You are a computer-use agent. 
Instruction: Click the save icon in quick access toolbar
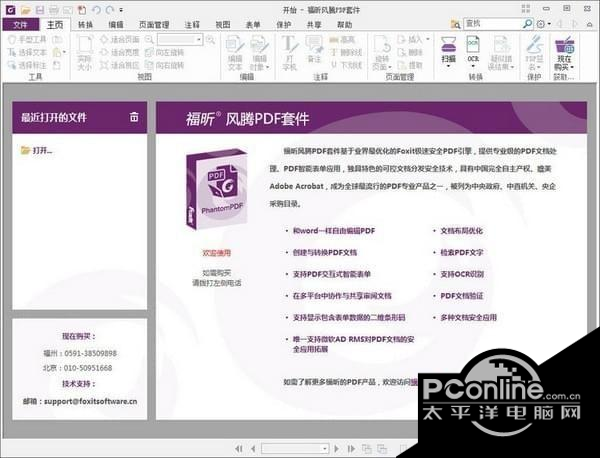click(40, 9)
